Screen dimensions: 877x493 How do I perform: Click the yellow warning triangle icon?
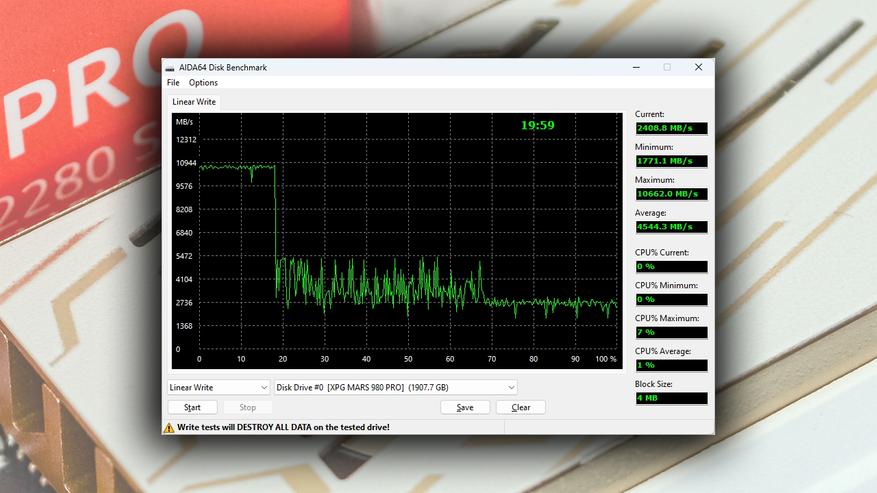pos(169,428)
